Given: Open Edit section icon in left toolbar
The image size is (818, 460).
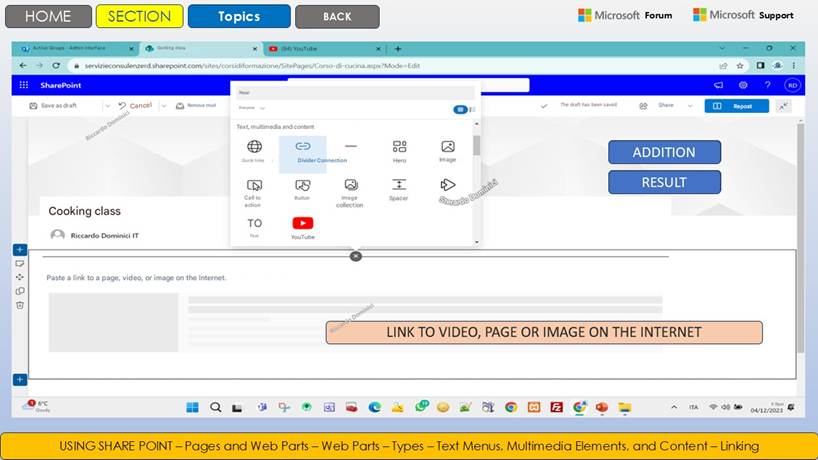Looking at the screenshot, I should pos(20,264).
